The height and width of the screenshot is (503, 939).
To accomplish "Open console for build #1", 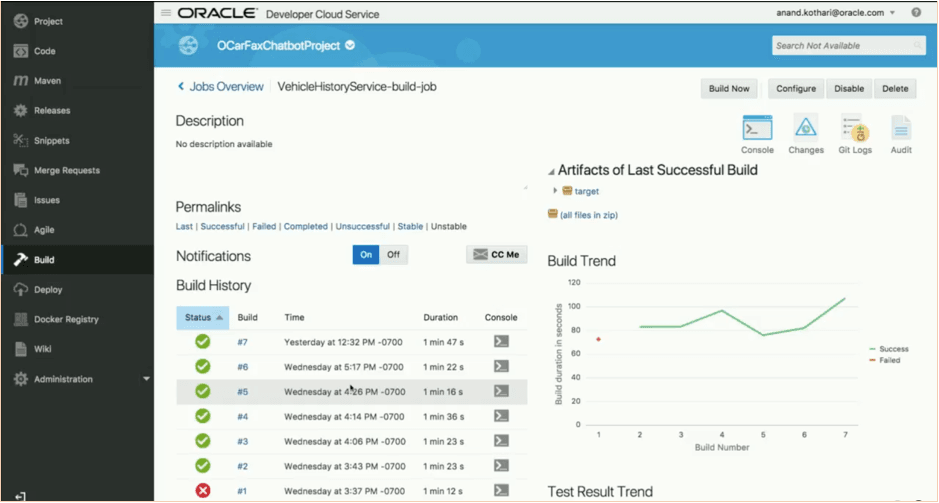I will pos(501,490).
